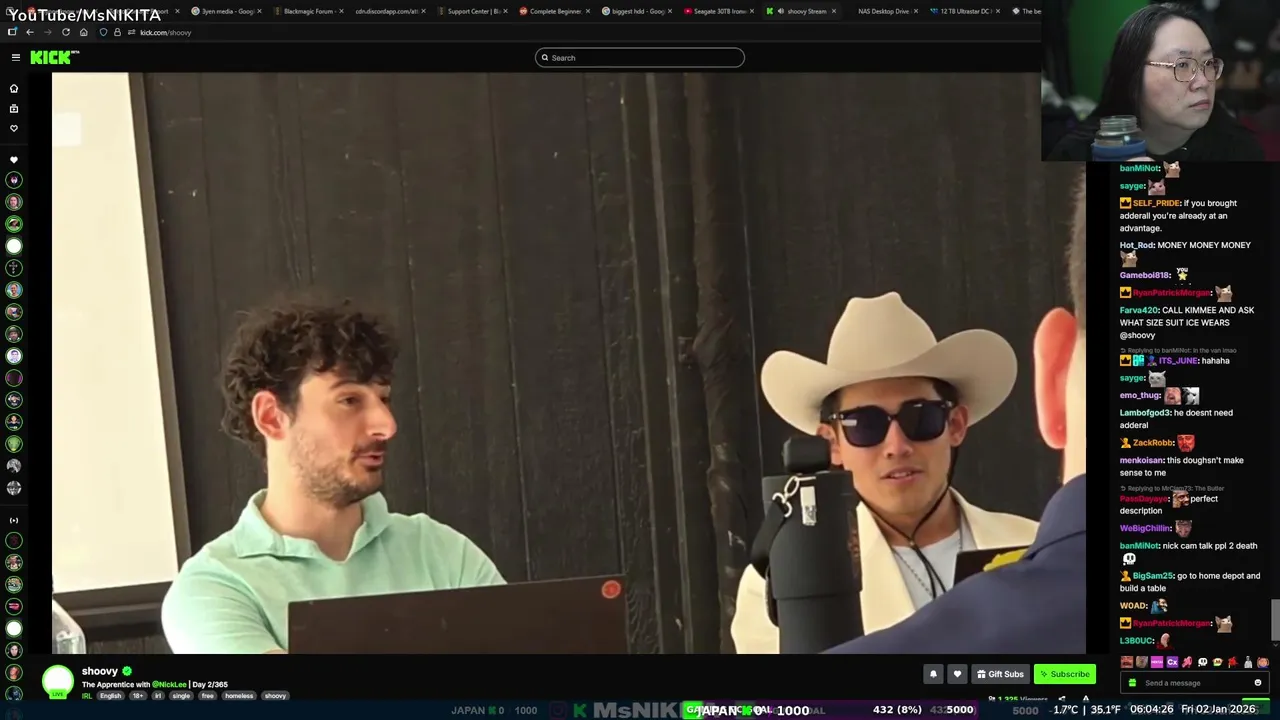Click in the Kick Search field
This screenshot has height=720, width=1280.
pos(640,58)
